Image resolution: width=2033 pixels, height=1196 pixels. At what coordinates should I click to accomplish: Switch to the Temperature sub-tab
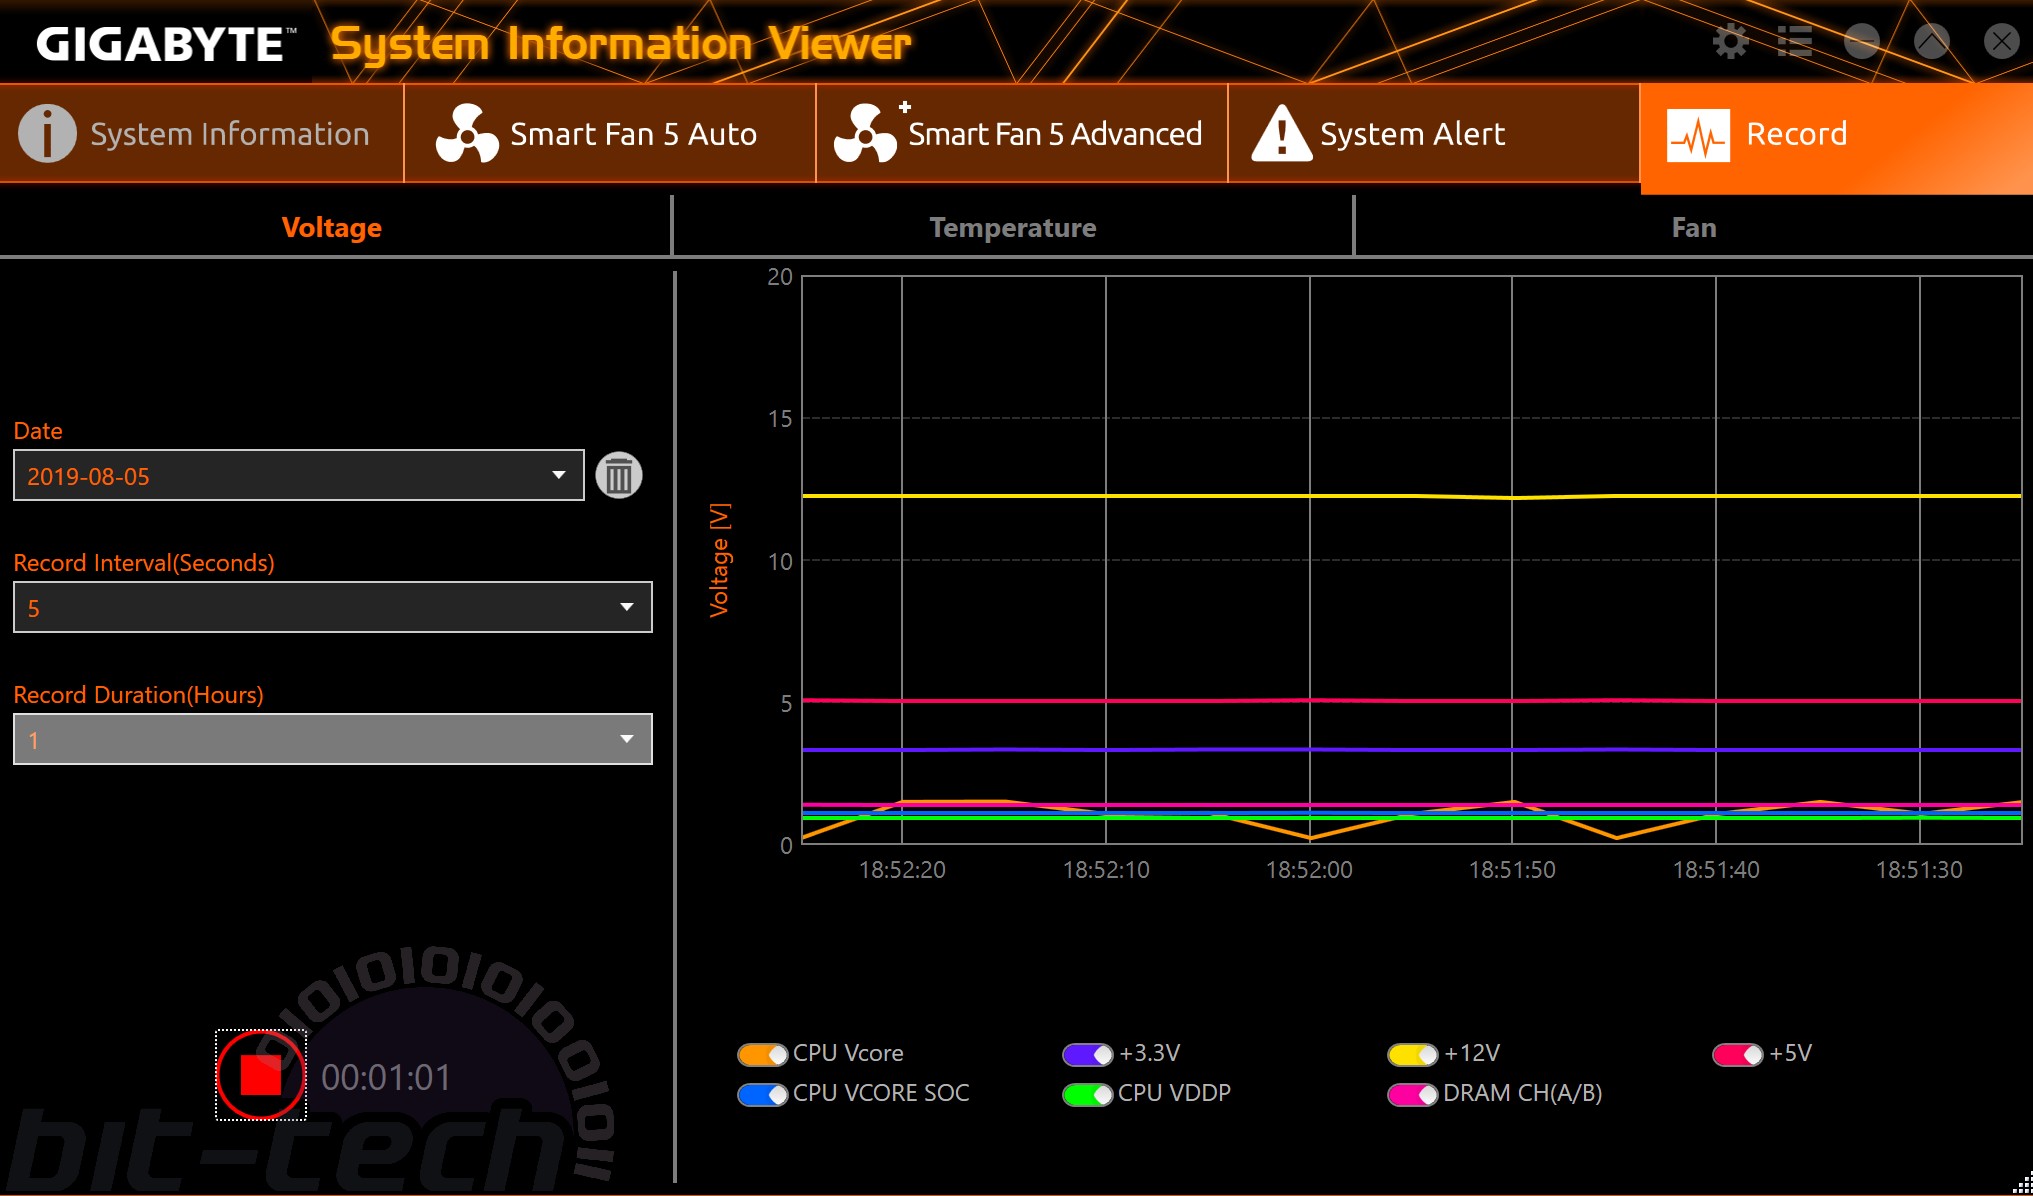(x=1013, y=227)
